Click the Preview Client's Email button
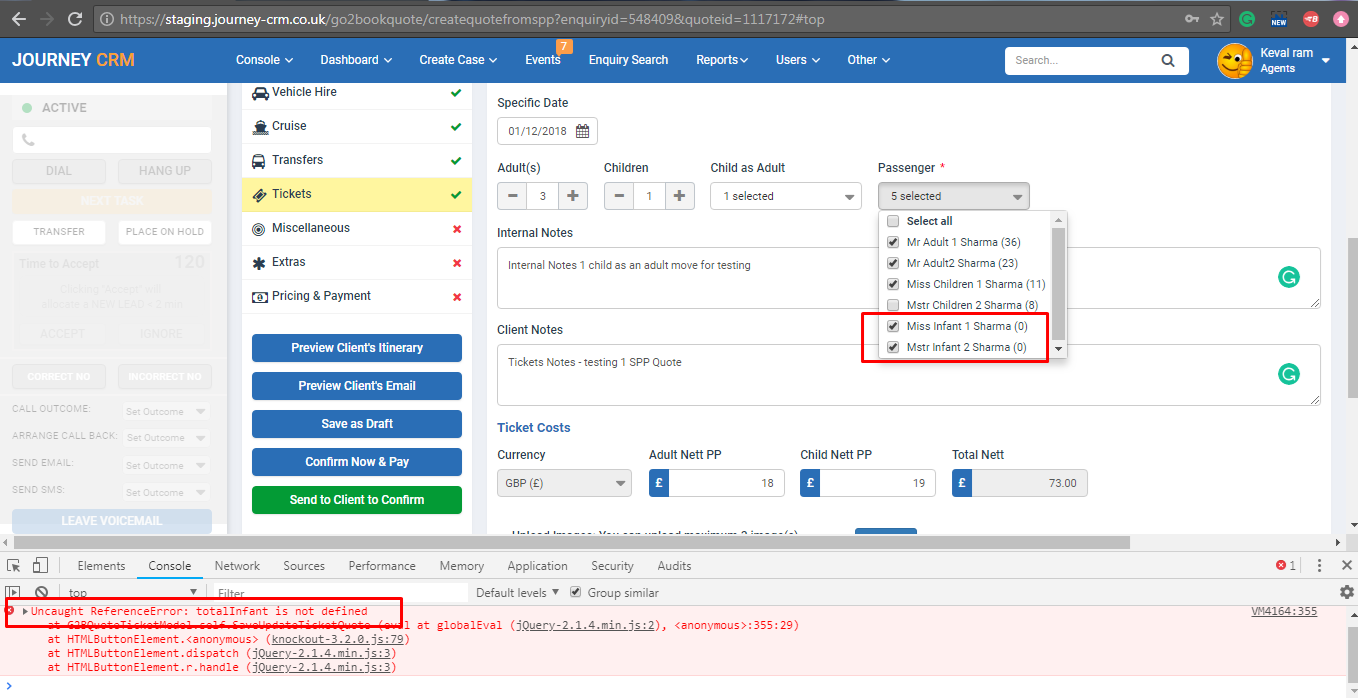 tap(357, 386)
